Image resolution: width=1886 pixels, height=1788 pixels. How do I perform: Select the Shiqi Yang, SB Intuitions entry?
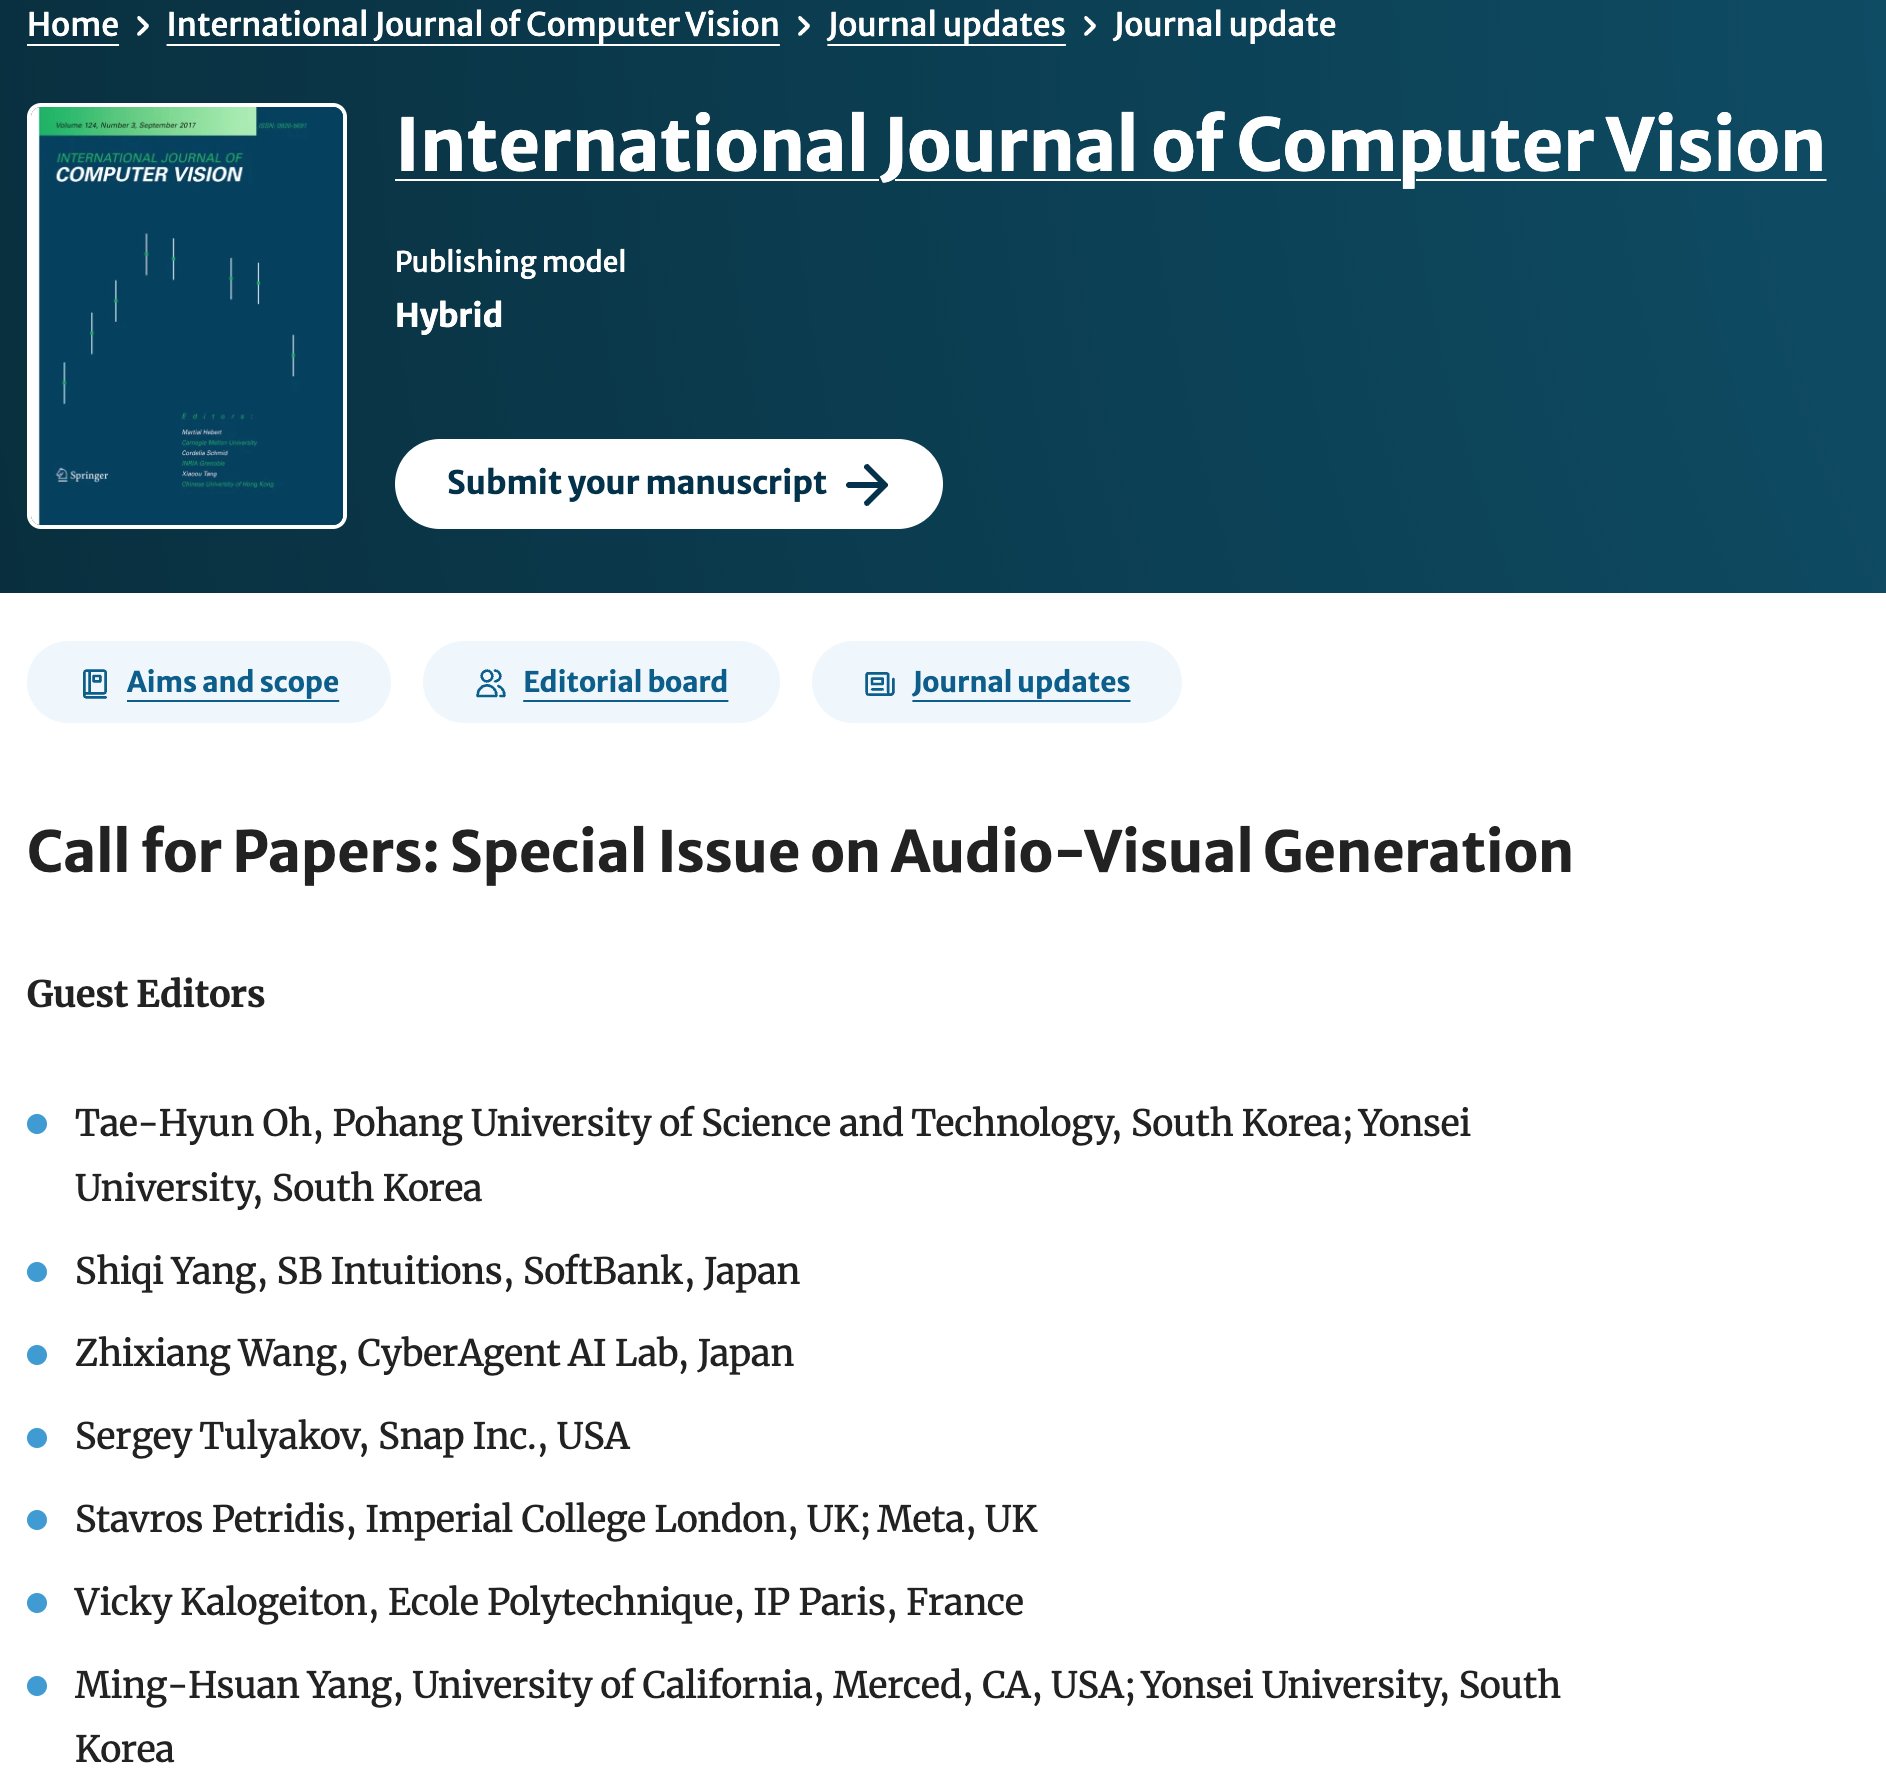coord(437,1271)
